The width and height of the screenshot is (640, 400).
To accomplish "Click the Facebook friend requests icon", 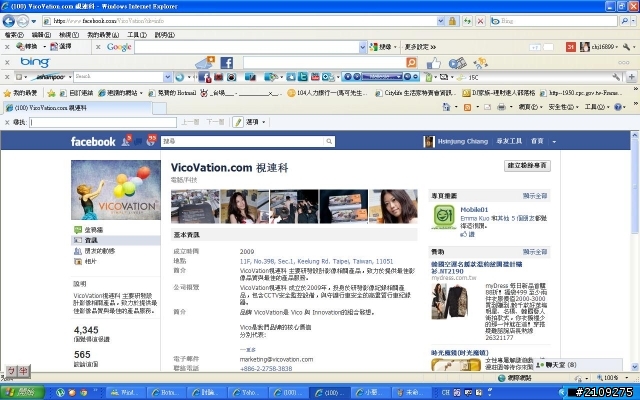I will coord(126,141).
